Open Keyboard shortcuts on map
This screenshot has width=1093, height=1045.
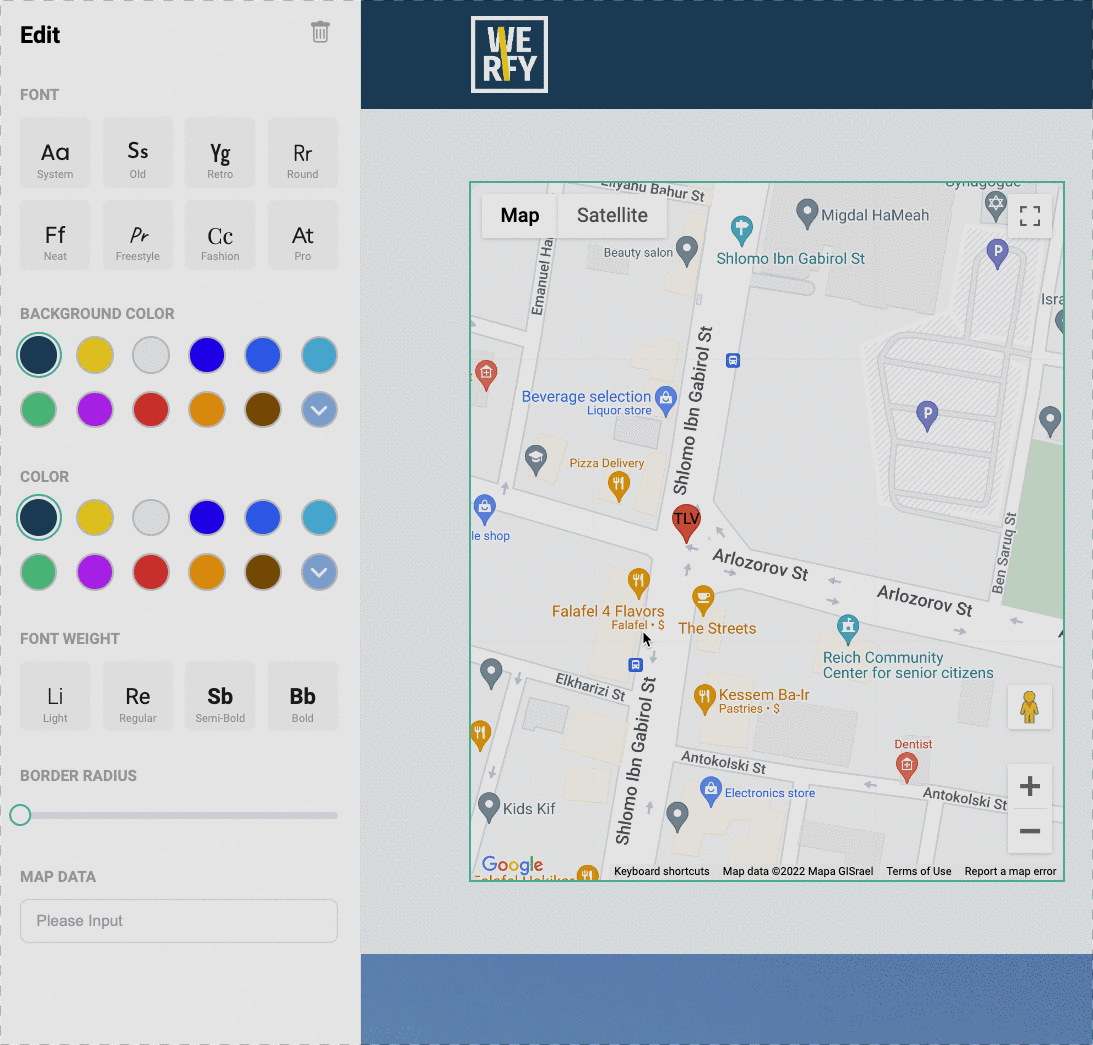pyautogui.click(x=662, y=871)
